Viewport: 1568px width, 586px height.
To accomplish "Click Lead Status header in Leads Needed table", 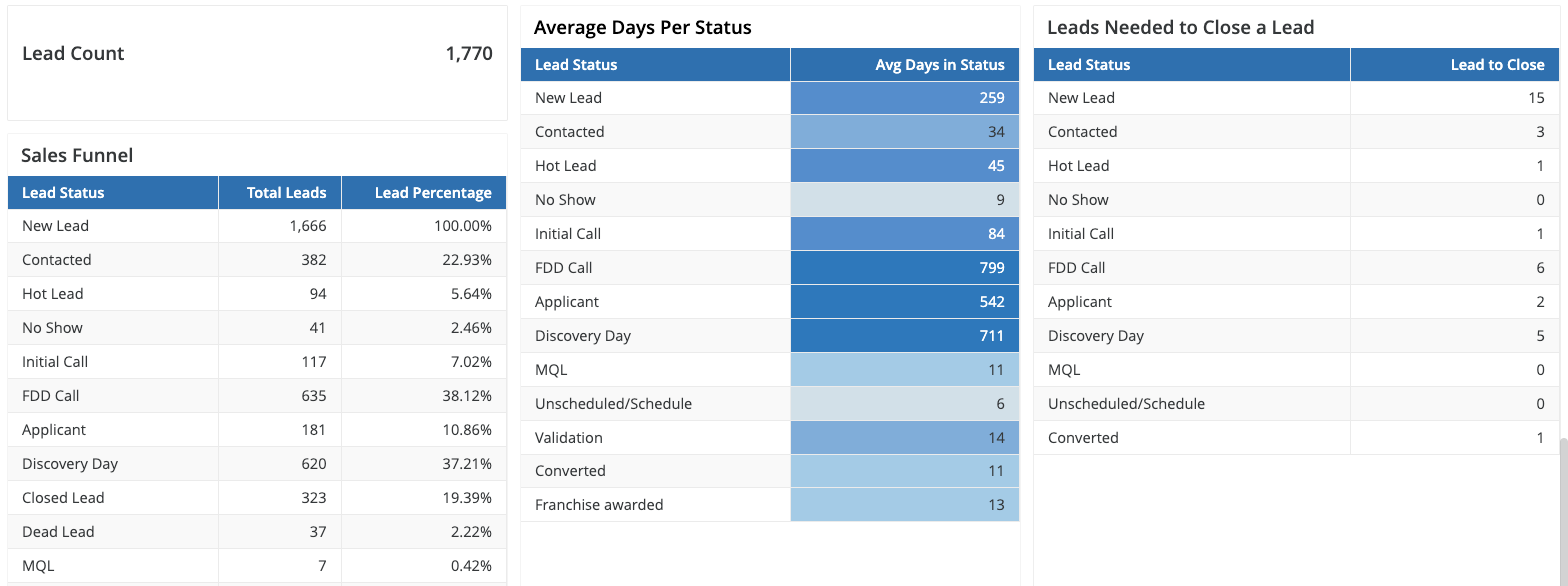I will (1089, 65).
